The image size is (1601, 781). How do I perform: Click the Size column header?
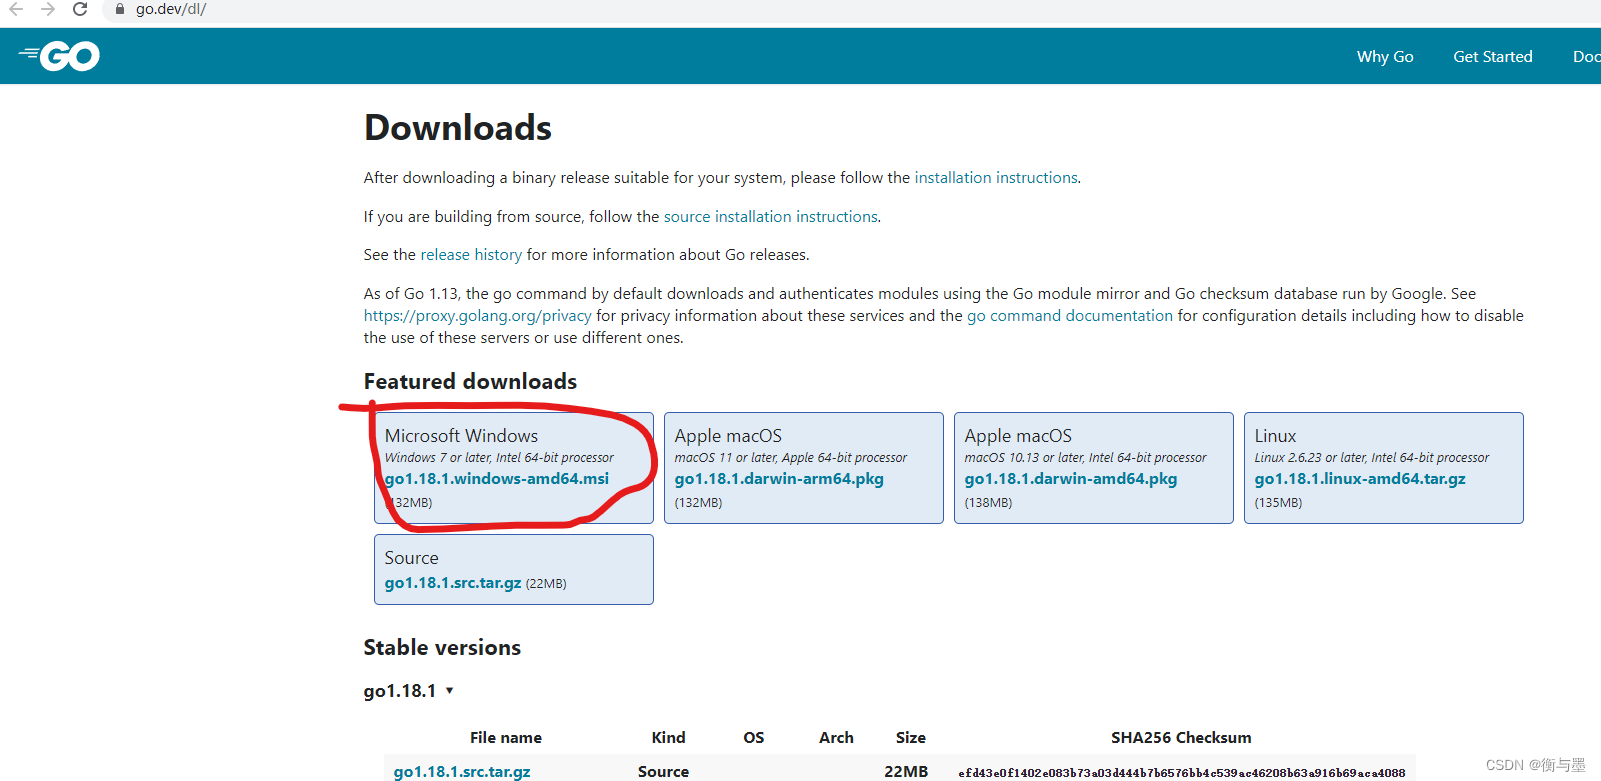[x=910, y=738]
